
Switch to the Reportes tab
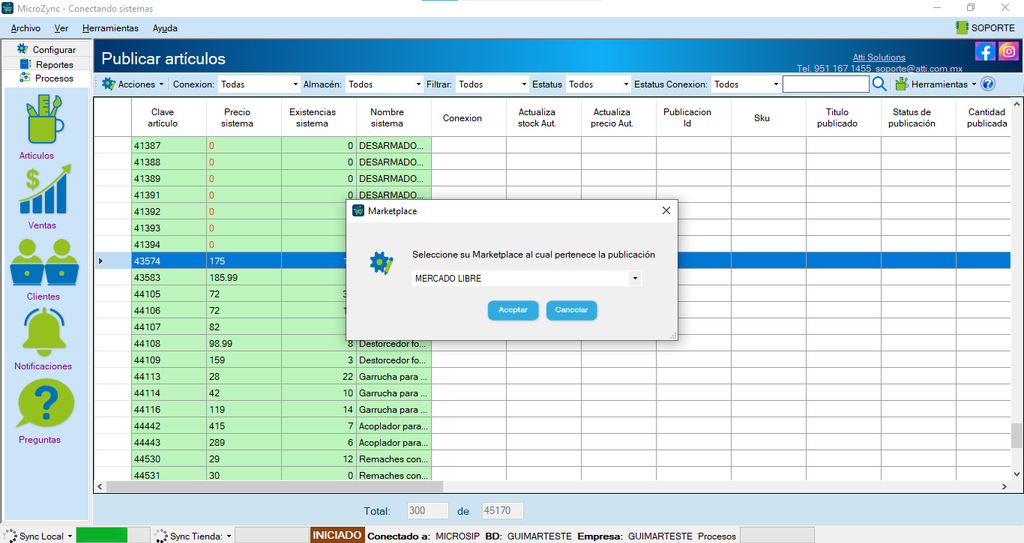click(x=46, y=64)
